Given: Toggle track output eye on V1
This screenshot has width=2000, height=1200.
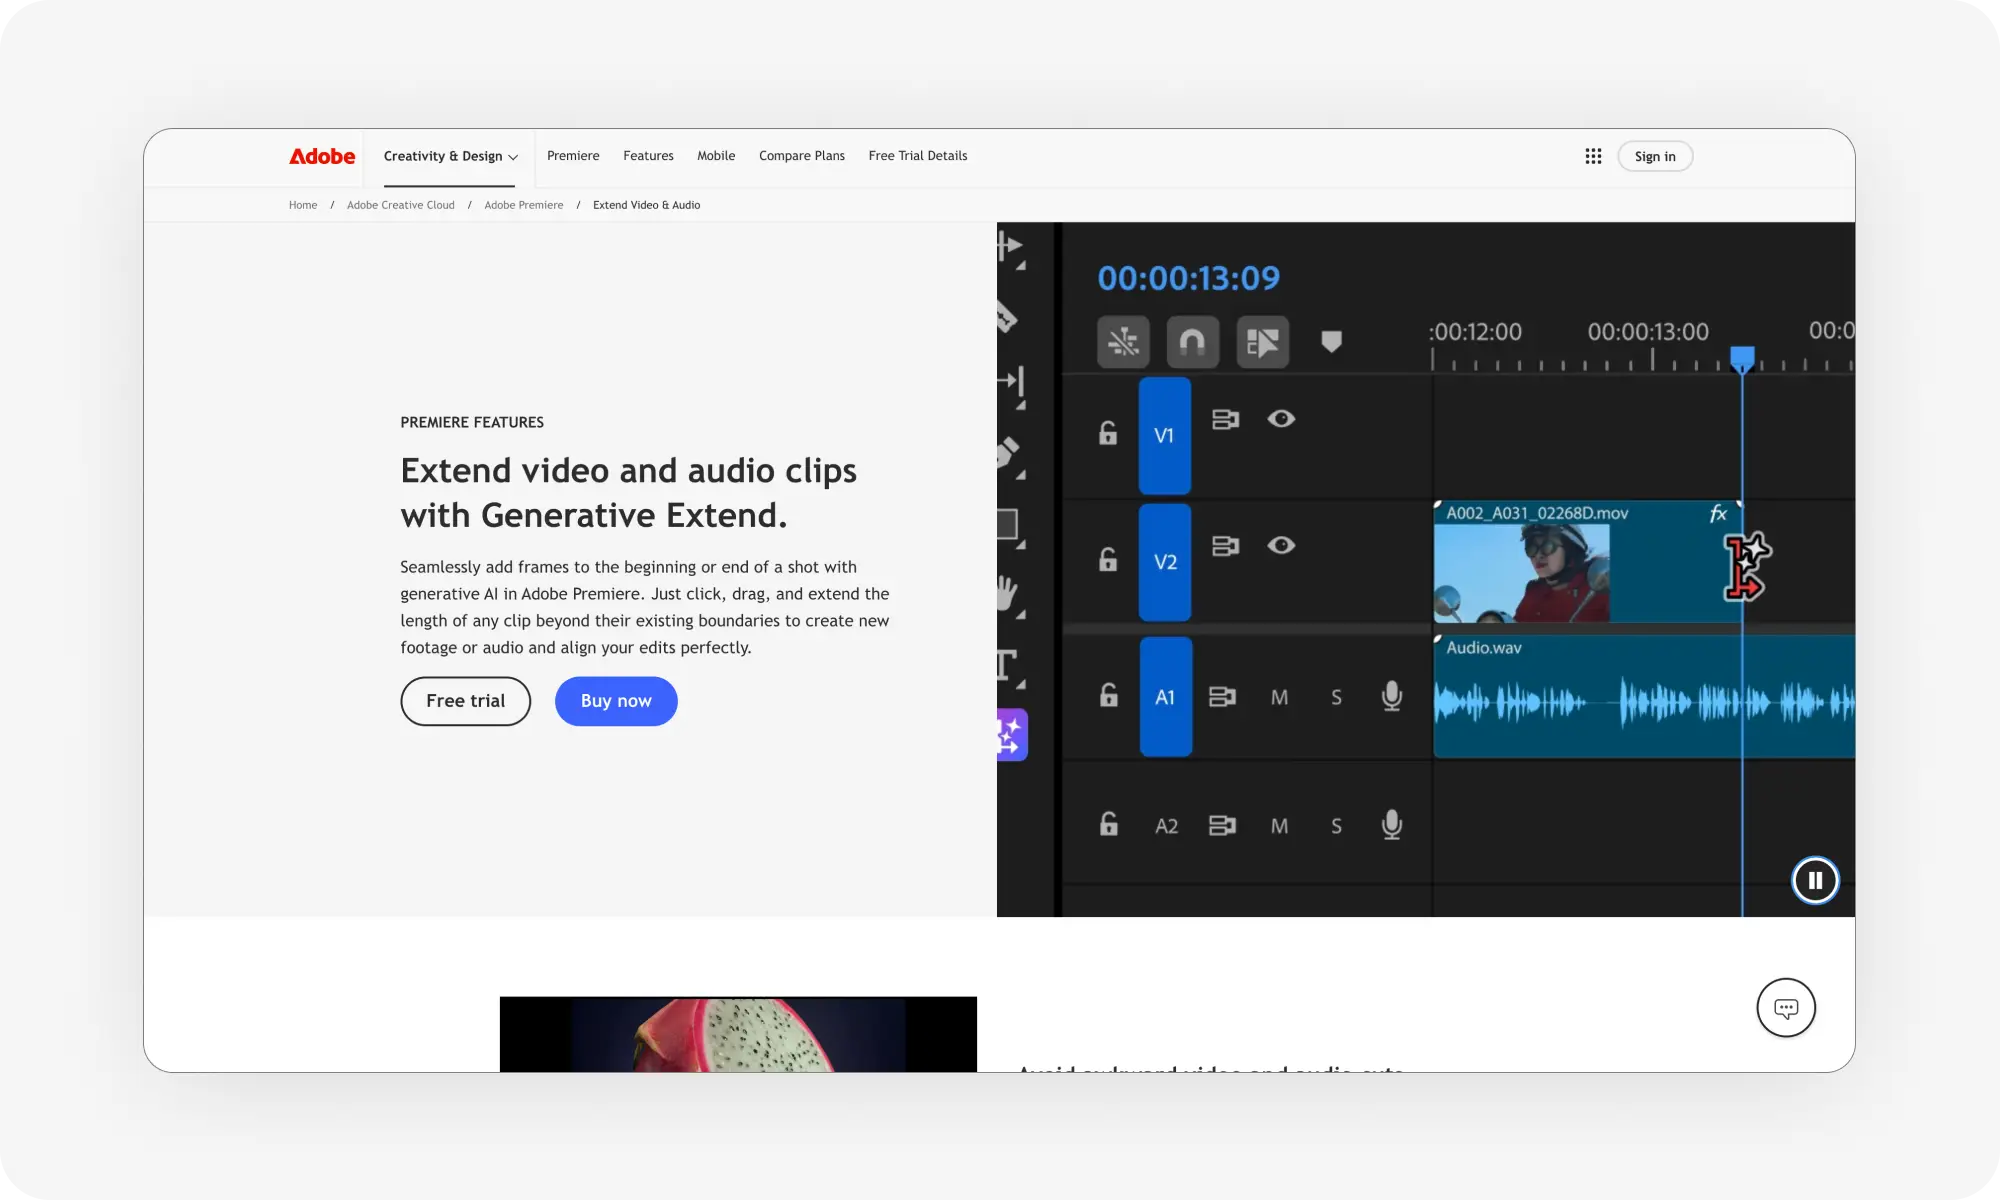Looking at the screenshot, I should [x=1282, y=420].
